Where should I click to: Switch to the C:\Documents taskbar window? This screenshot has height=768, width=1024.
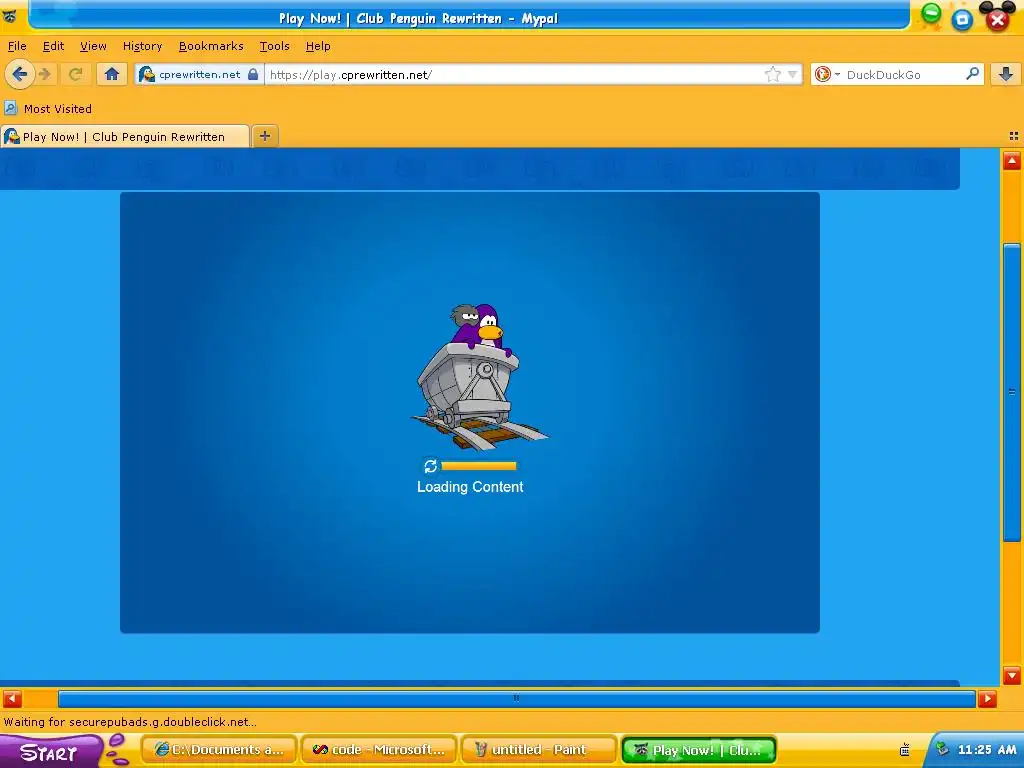219,750
